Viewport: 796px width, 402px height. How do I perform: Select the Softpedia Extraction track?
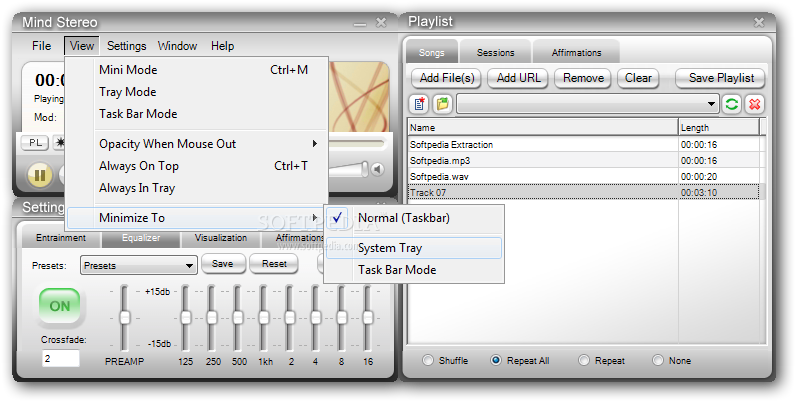(583, 145)
